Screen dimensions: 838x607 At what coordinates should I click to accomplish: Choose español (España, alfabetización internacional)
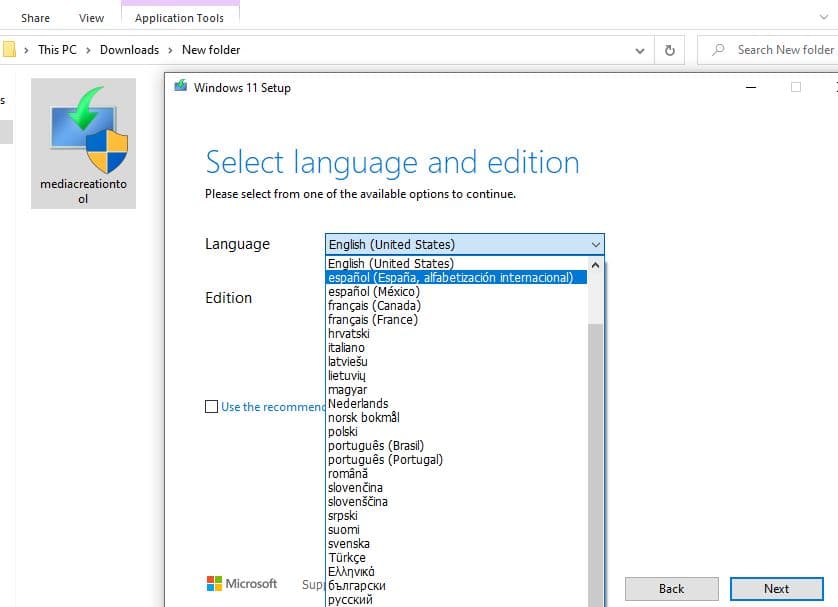tap(456, 277)
